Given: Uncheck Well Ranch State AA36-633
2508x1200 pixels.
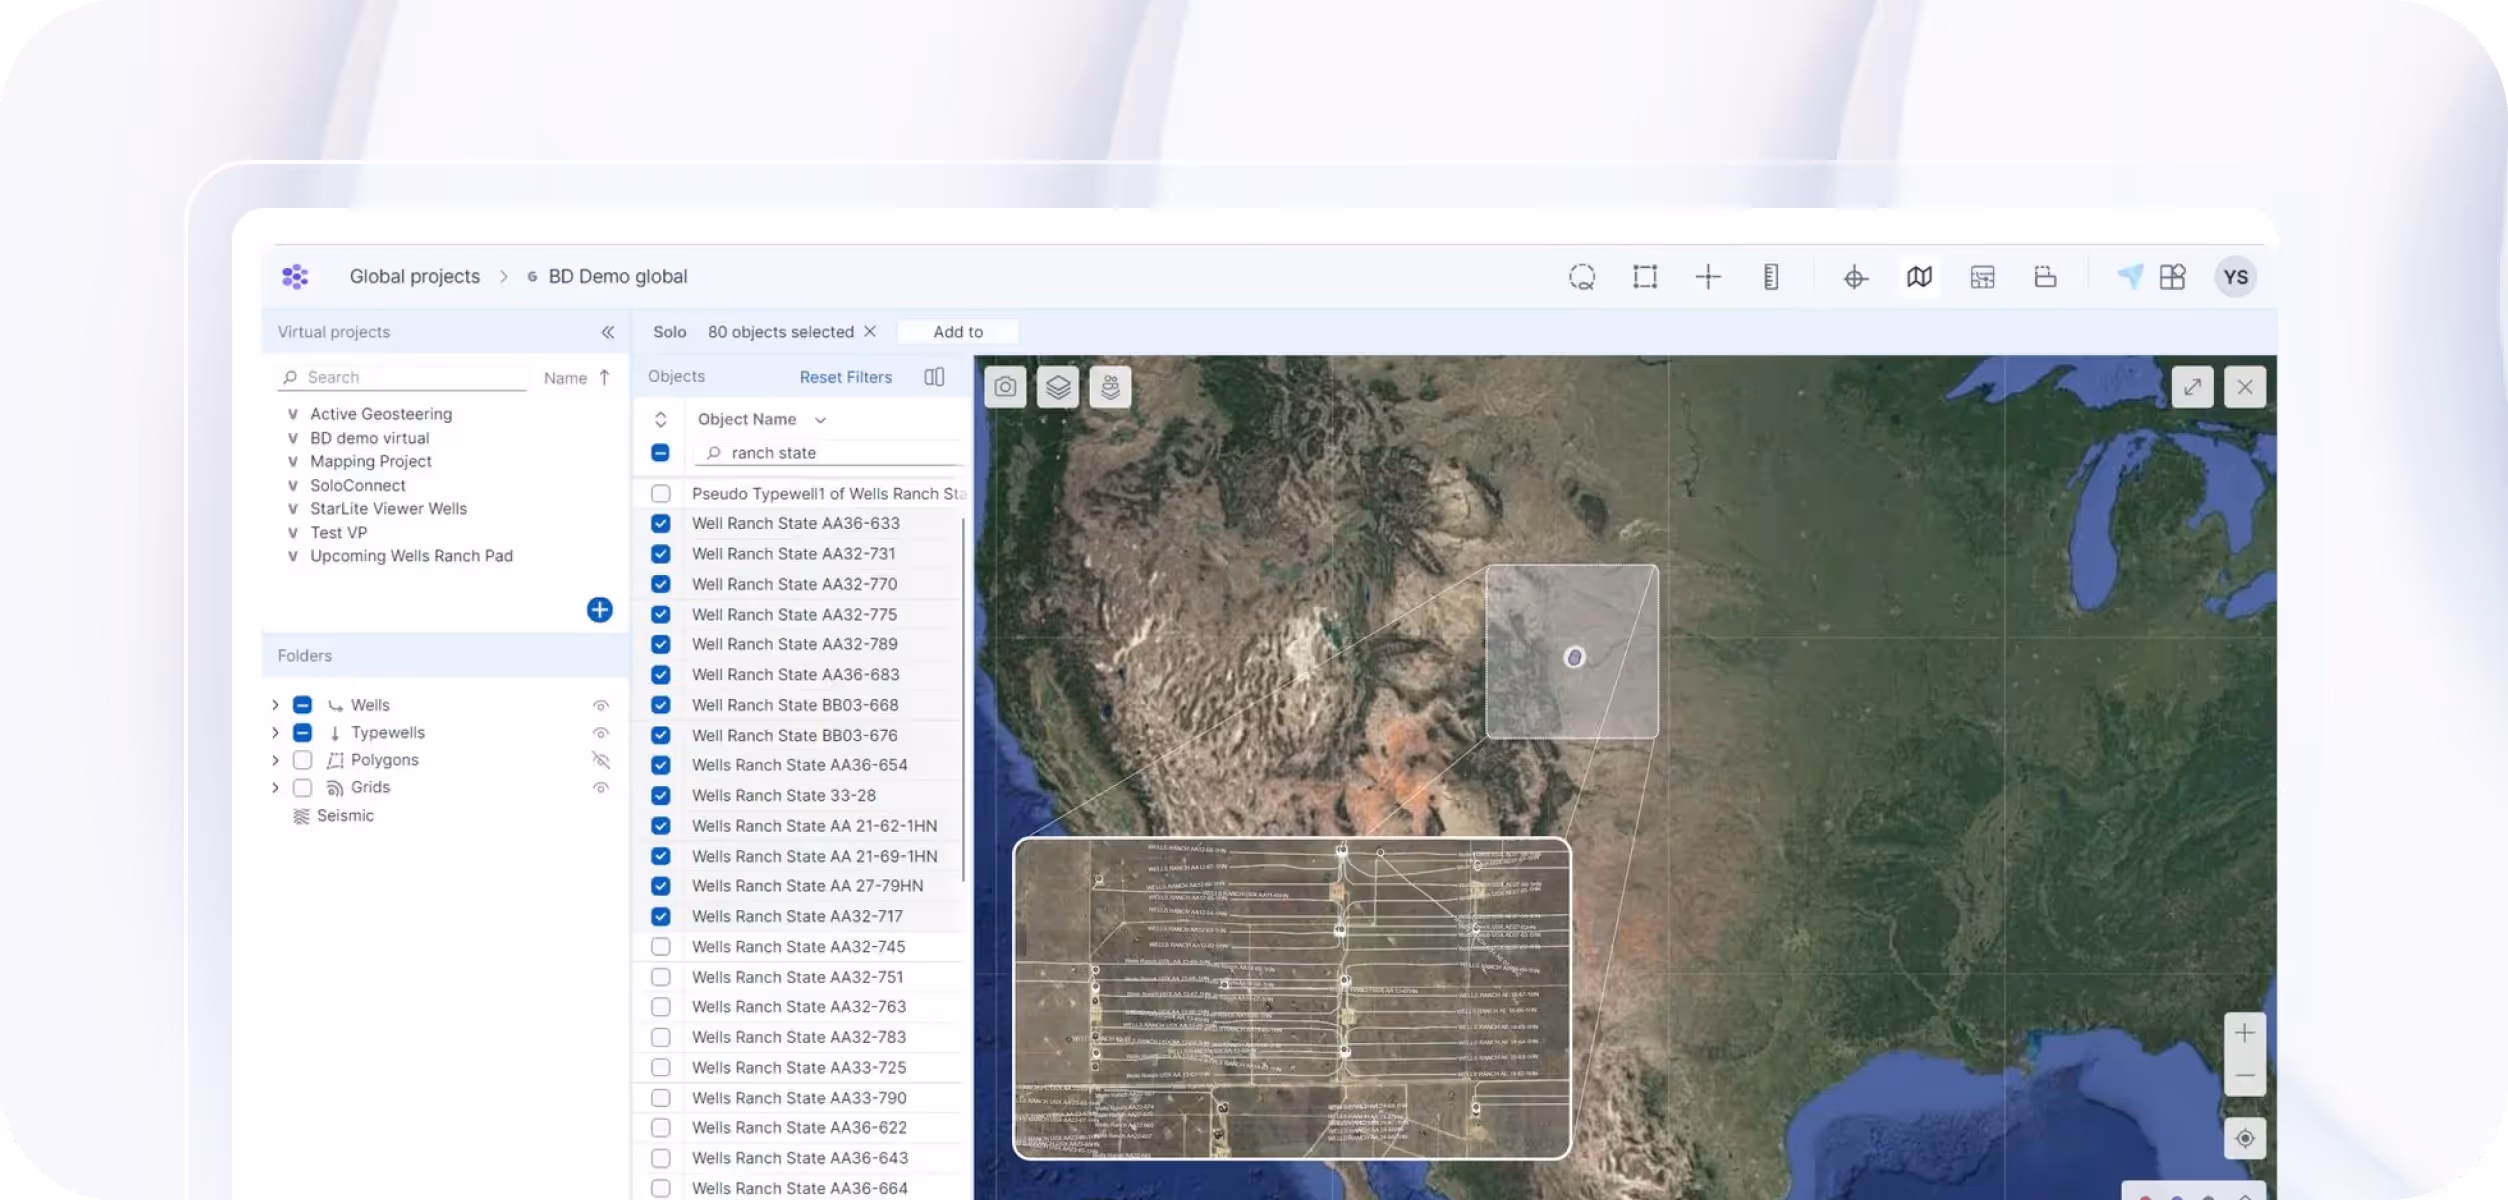Looking at the screenshot, I should click(661, 524).
